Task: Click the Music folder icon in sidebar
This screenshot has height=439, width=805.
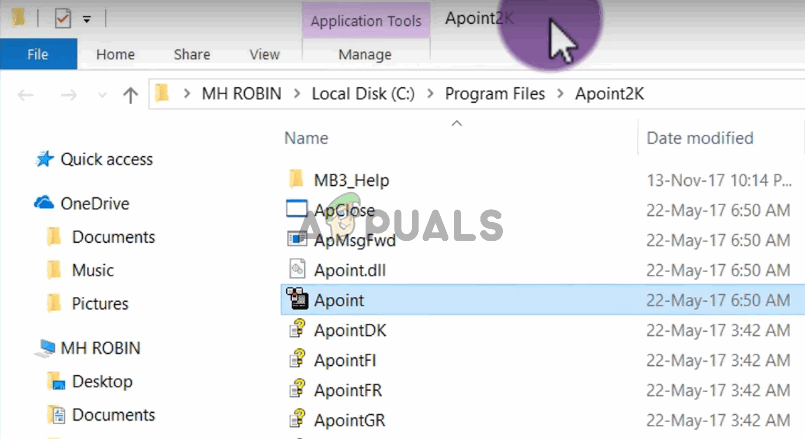Action: [x=54, y=270]
